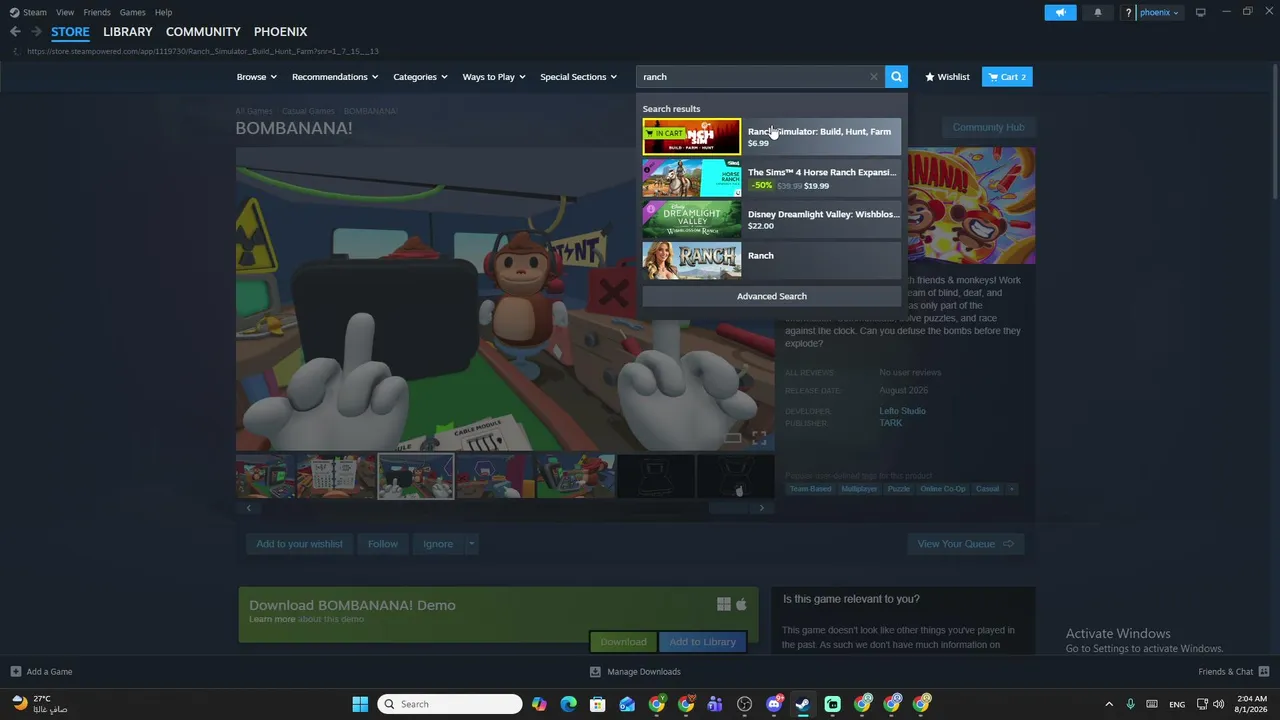Select the Ranch search result
This screenshot has width=1280, height=720.
(x=771, y=260)
